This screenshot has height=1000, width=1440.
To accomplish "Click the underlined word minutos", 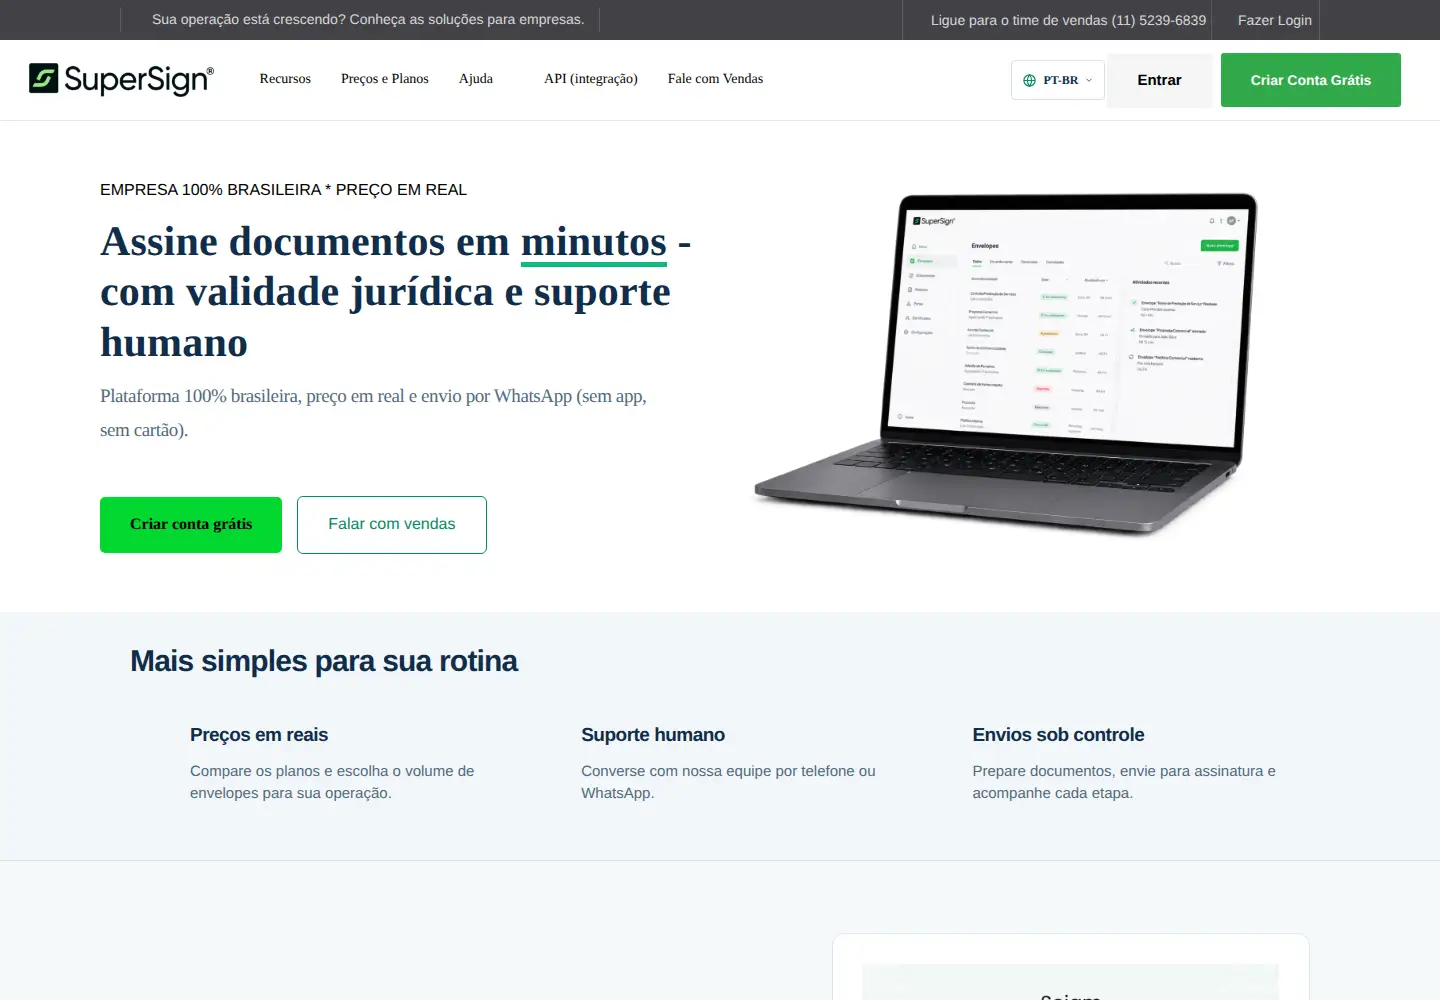I will [594, 243].
